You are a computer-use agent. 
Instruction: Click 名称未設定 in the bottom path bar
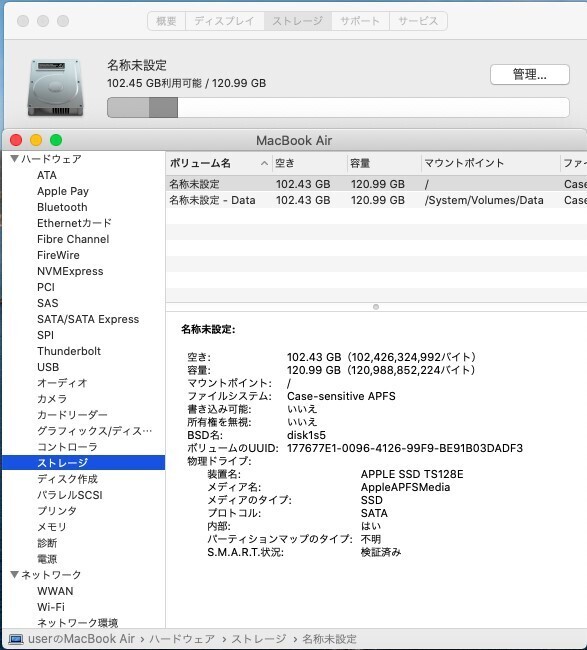[x=330, y=639]
